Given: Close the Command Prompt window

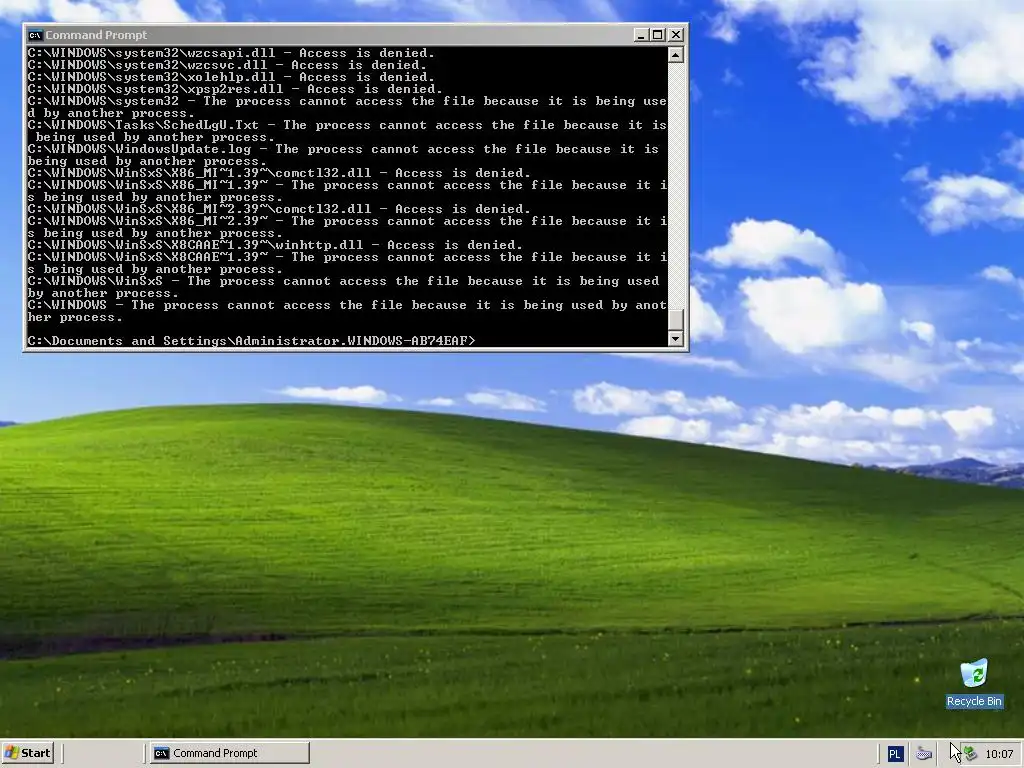Looking at the screenshot, I should click(676, 35).
